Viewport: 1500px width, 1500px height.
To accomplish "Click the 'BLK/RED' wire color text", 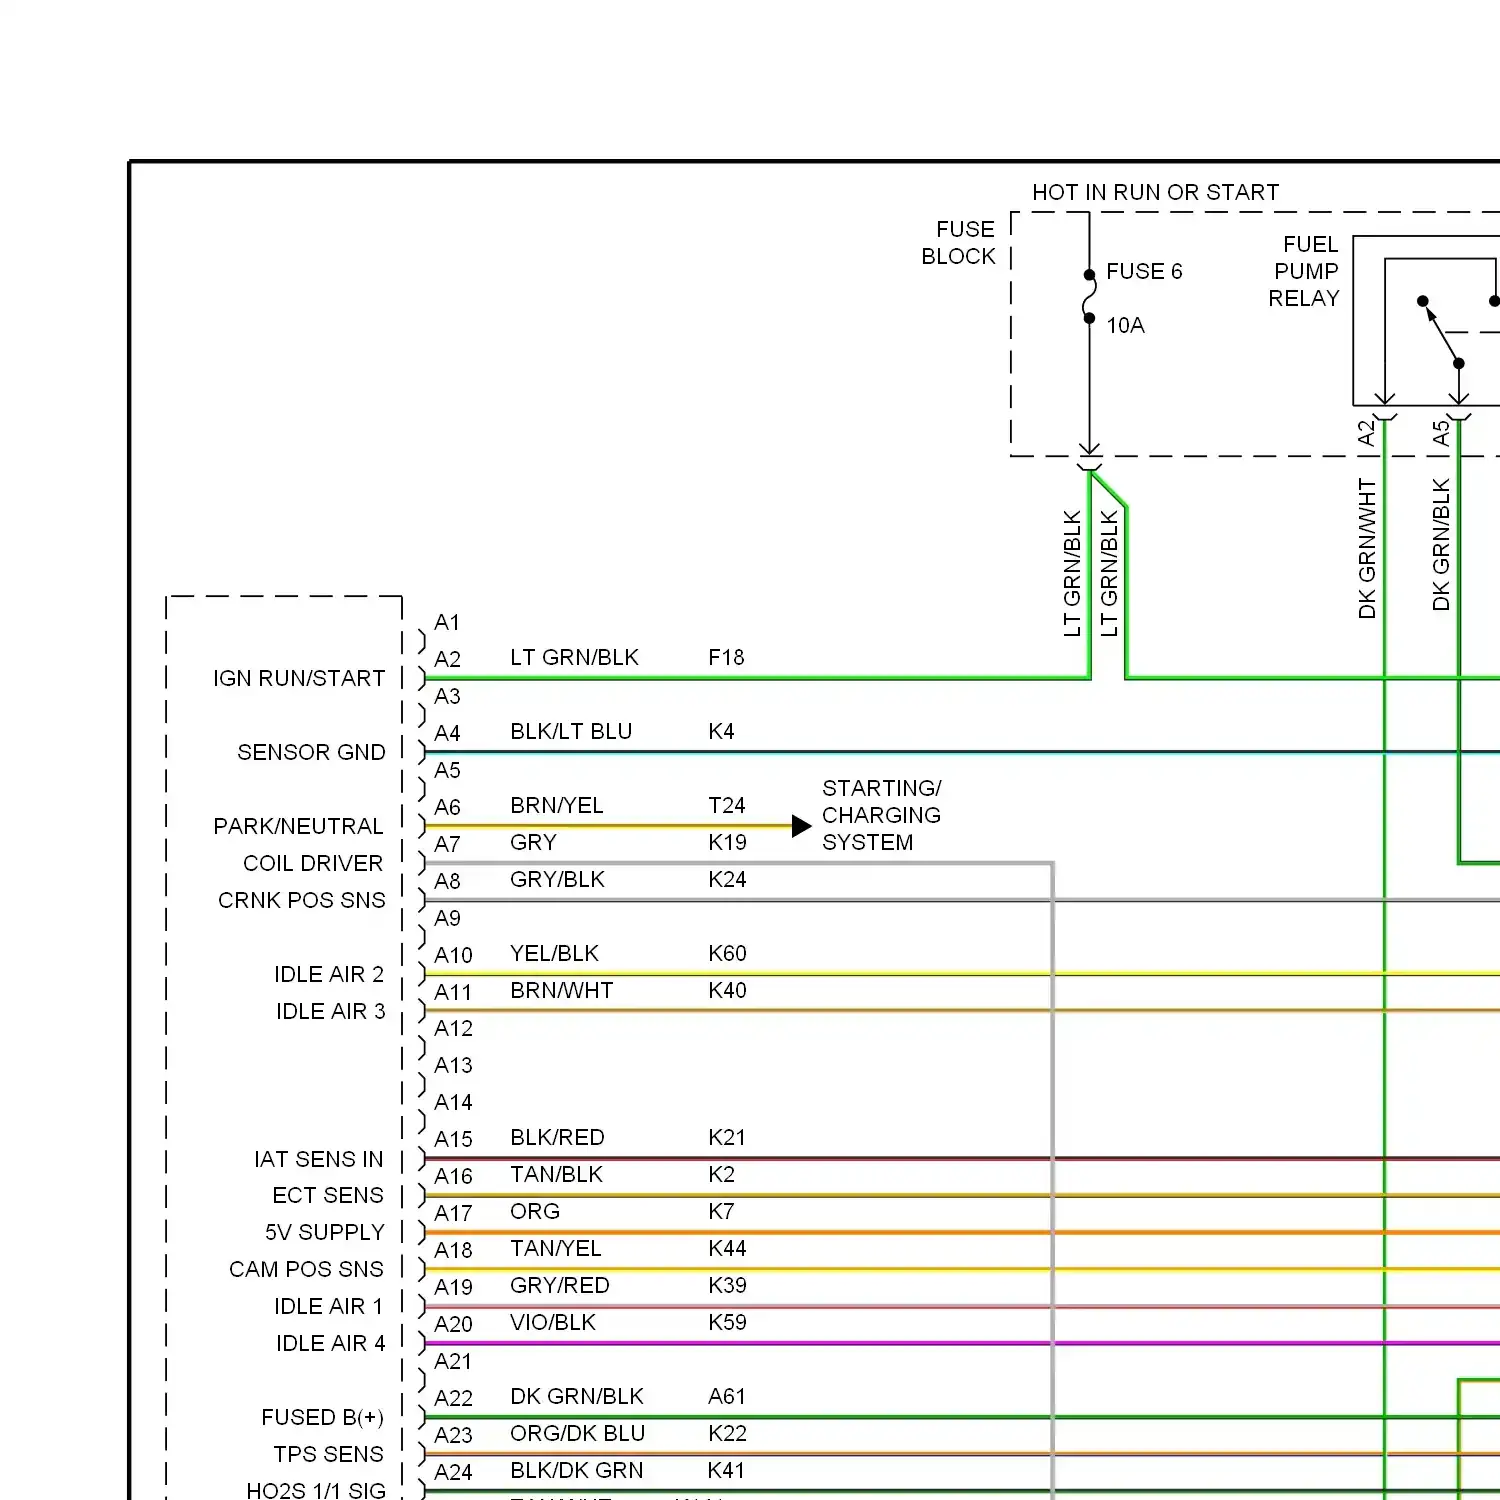I will pos(557,1137).
